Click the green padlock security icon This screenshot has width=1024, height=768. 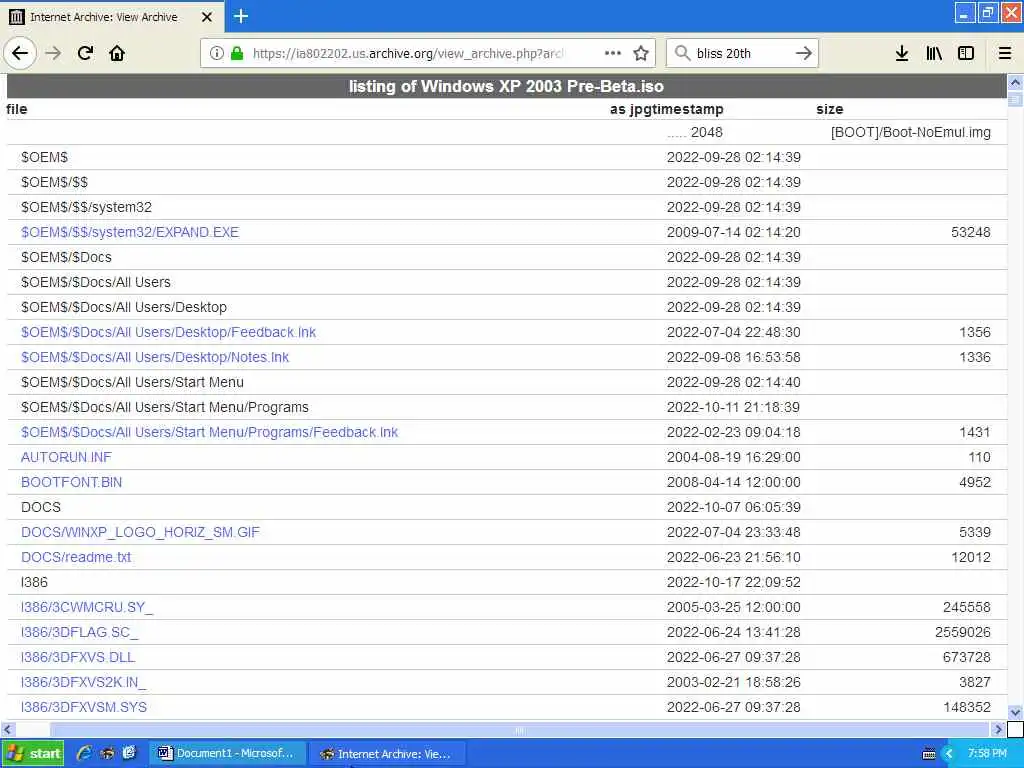(237, 54)
